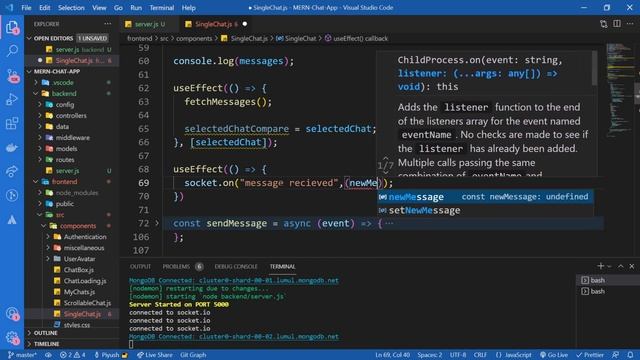The height and width of the screenshot is (360, 640).
Task: Switch to the OUTPUT panel tab
Action: 140,267
